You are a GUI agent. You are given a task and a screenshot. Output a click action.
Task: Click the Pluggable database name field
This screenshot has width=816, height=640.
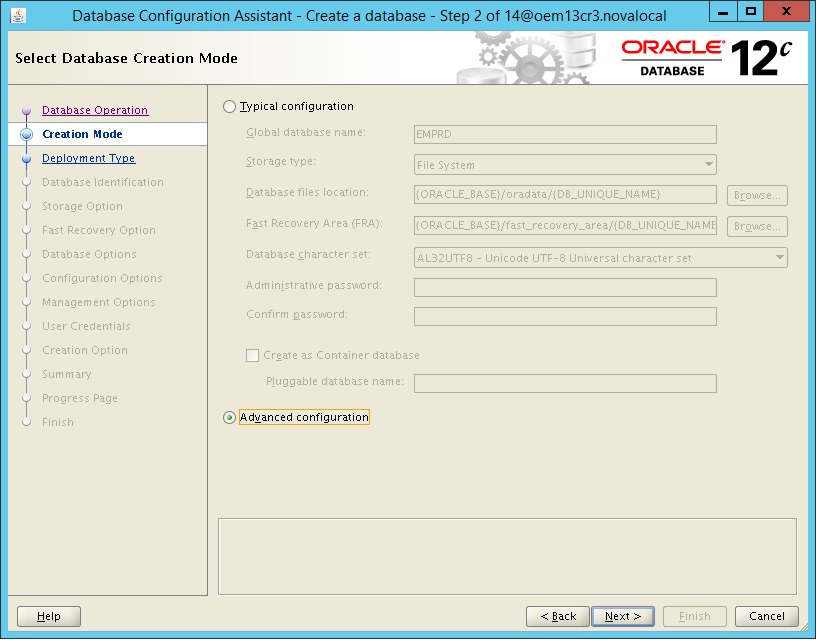(x=565, y=383)
